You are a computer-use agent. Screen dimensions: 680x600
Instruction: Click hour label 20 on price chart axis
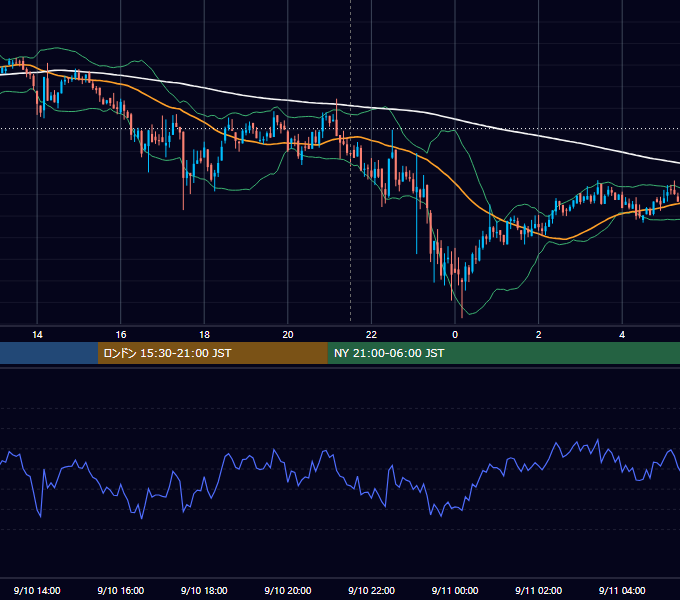coord(288,335)
